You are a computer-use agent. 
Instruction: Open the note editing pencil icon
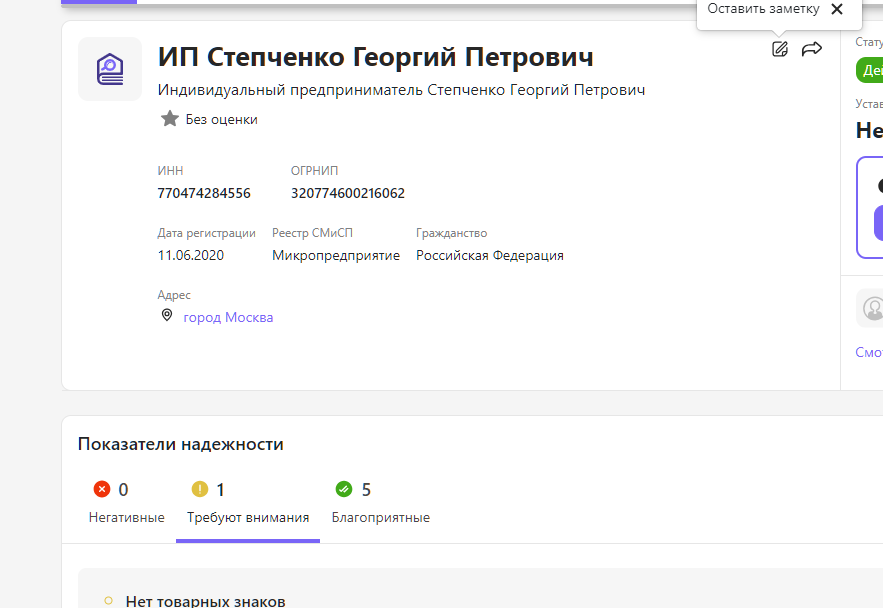779,48
